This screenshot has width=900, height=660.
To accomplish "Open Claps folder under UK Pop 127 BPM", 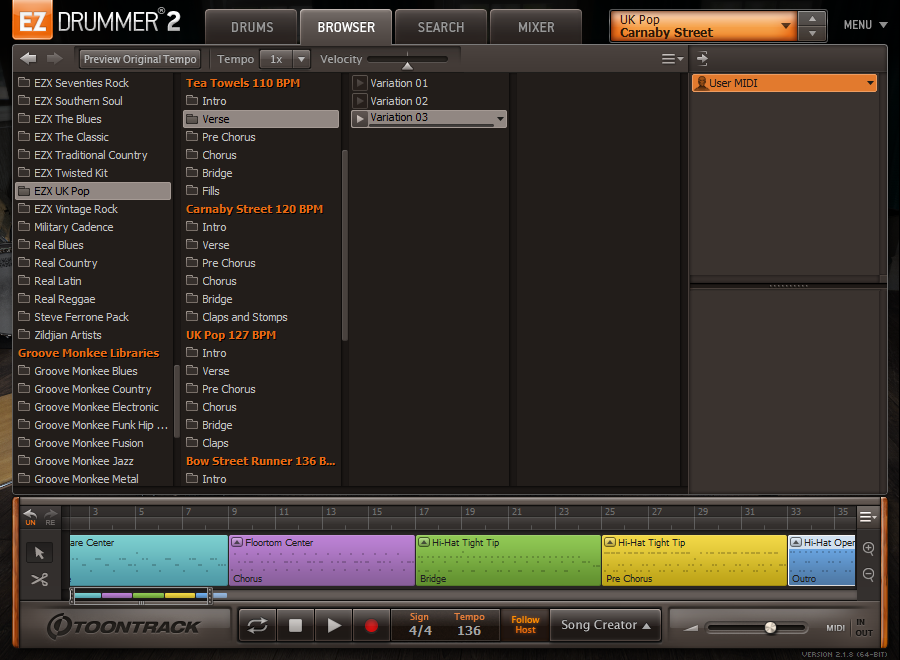I will [x=261, y=443].
